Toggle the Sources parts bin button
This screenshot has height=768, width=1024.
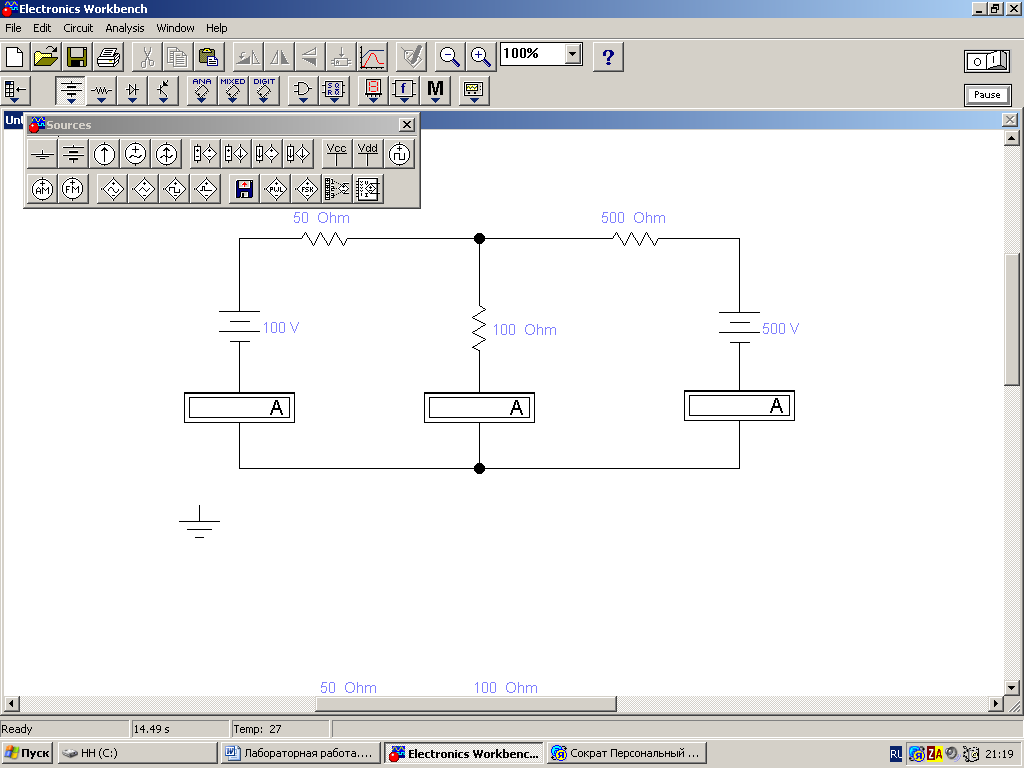71,91
